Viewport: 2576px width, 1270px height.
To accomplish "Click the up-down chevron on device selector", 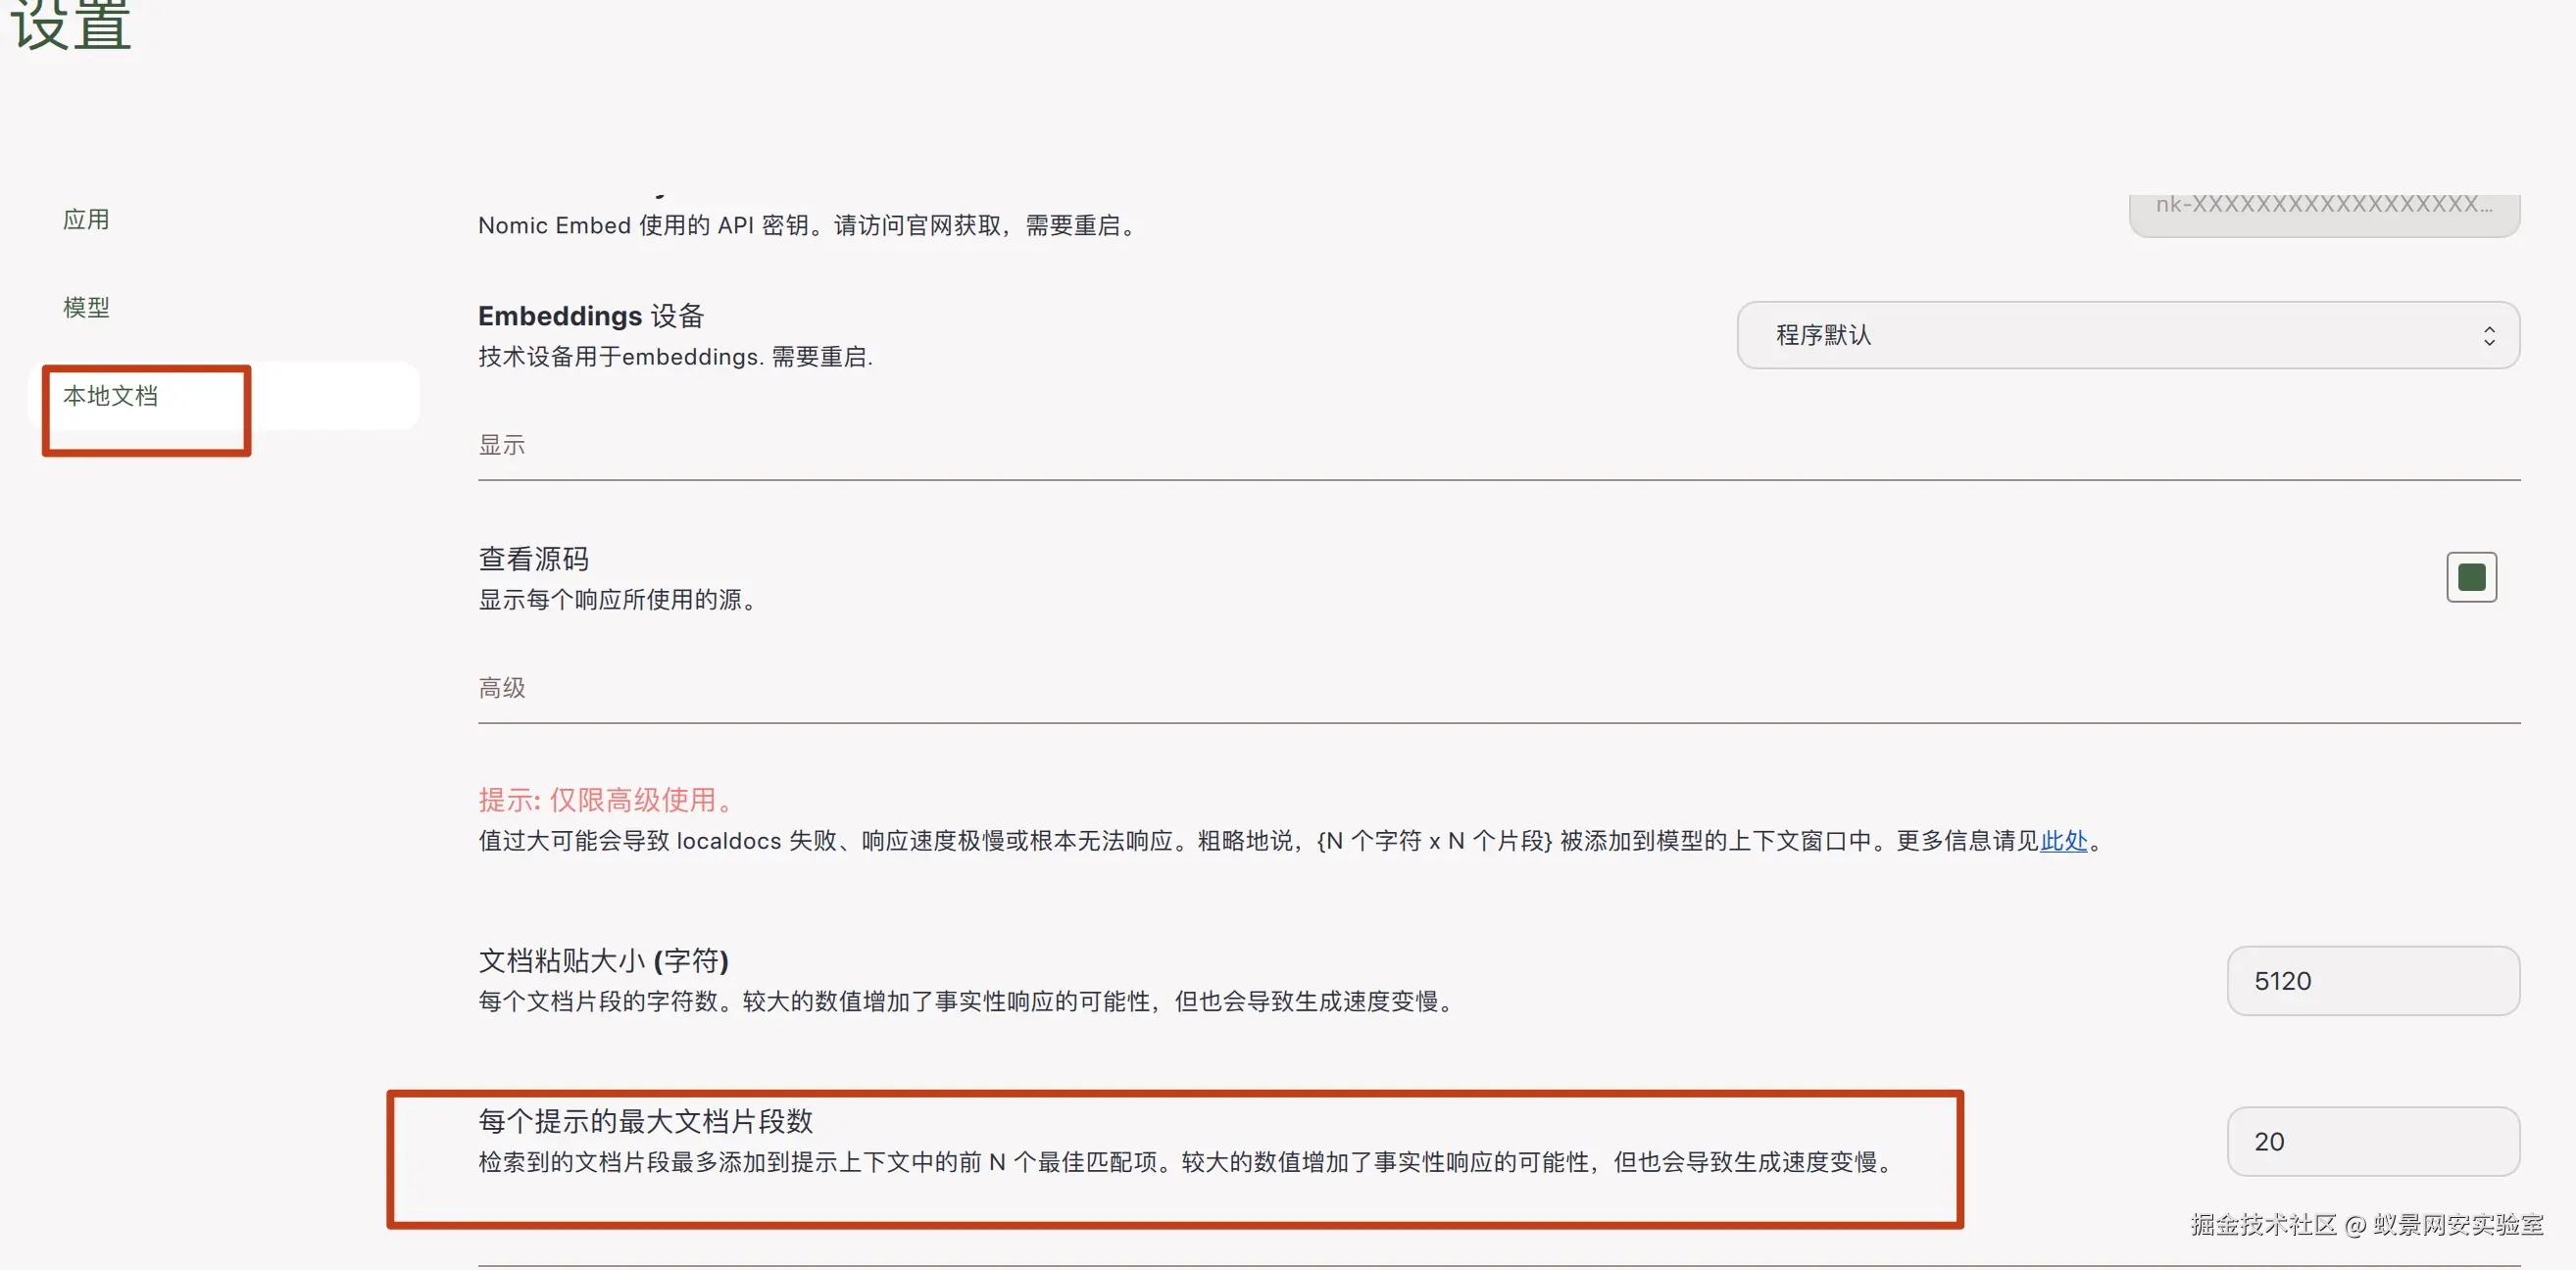I will [x=2488, y=336].
